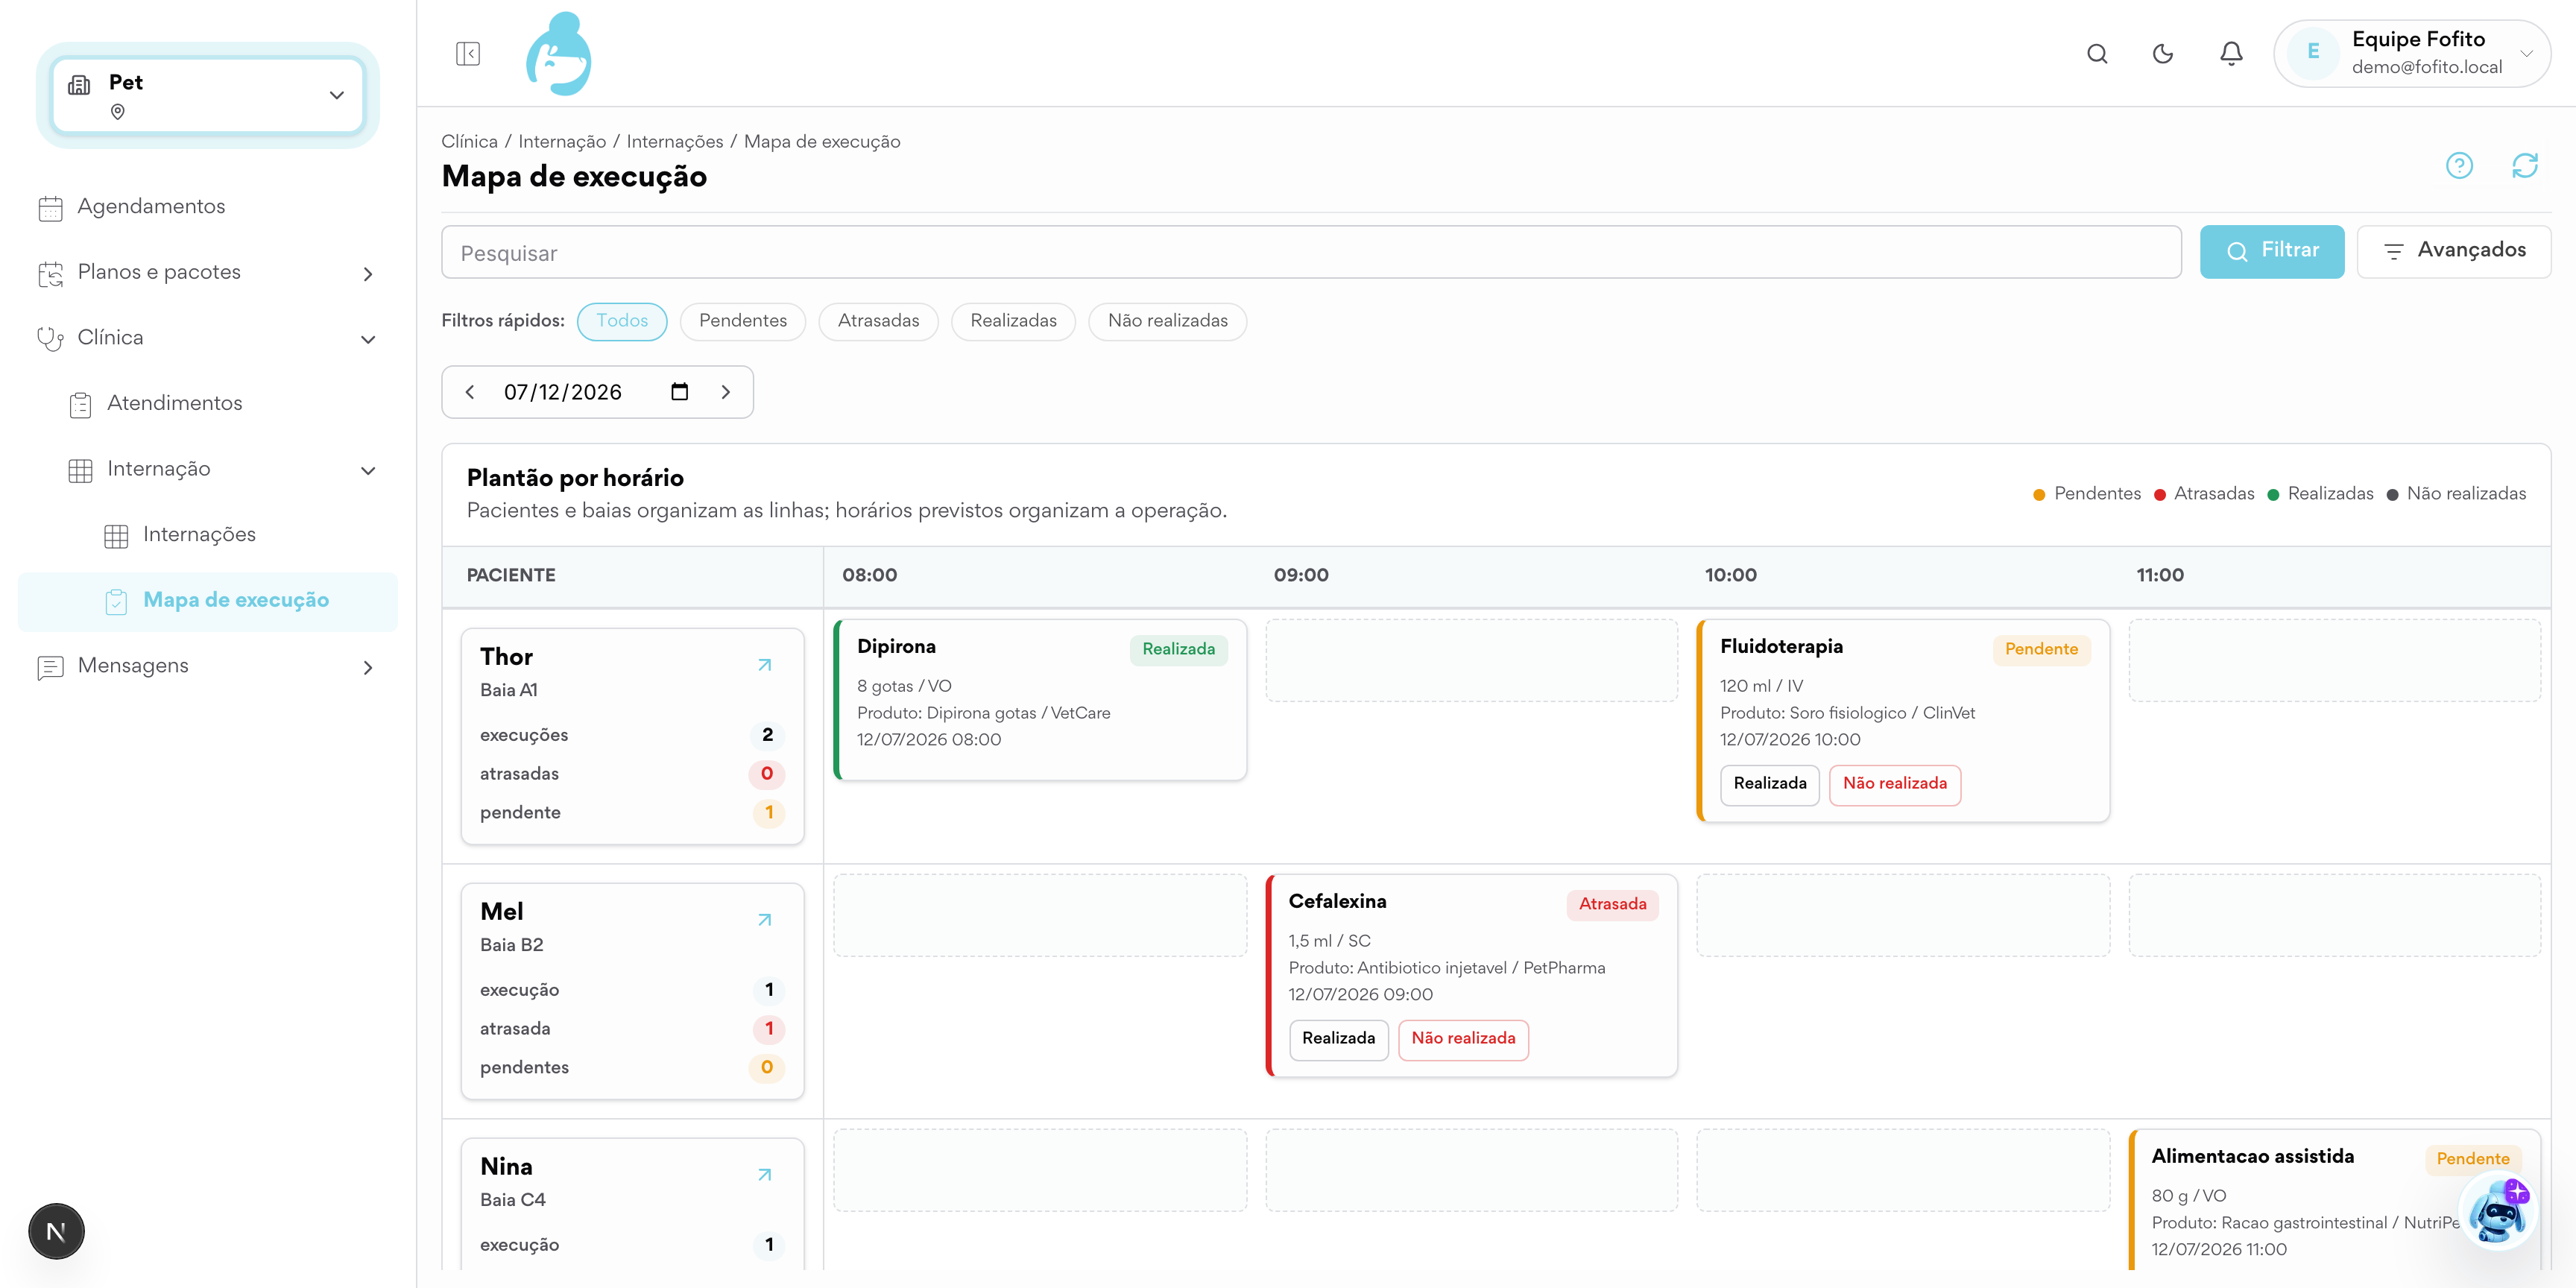The image size is (2576, 1288).
Task: Click the Realizadas green legend dot
Action: point(2273,495)
